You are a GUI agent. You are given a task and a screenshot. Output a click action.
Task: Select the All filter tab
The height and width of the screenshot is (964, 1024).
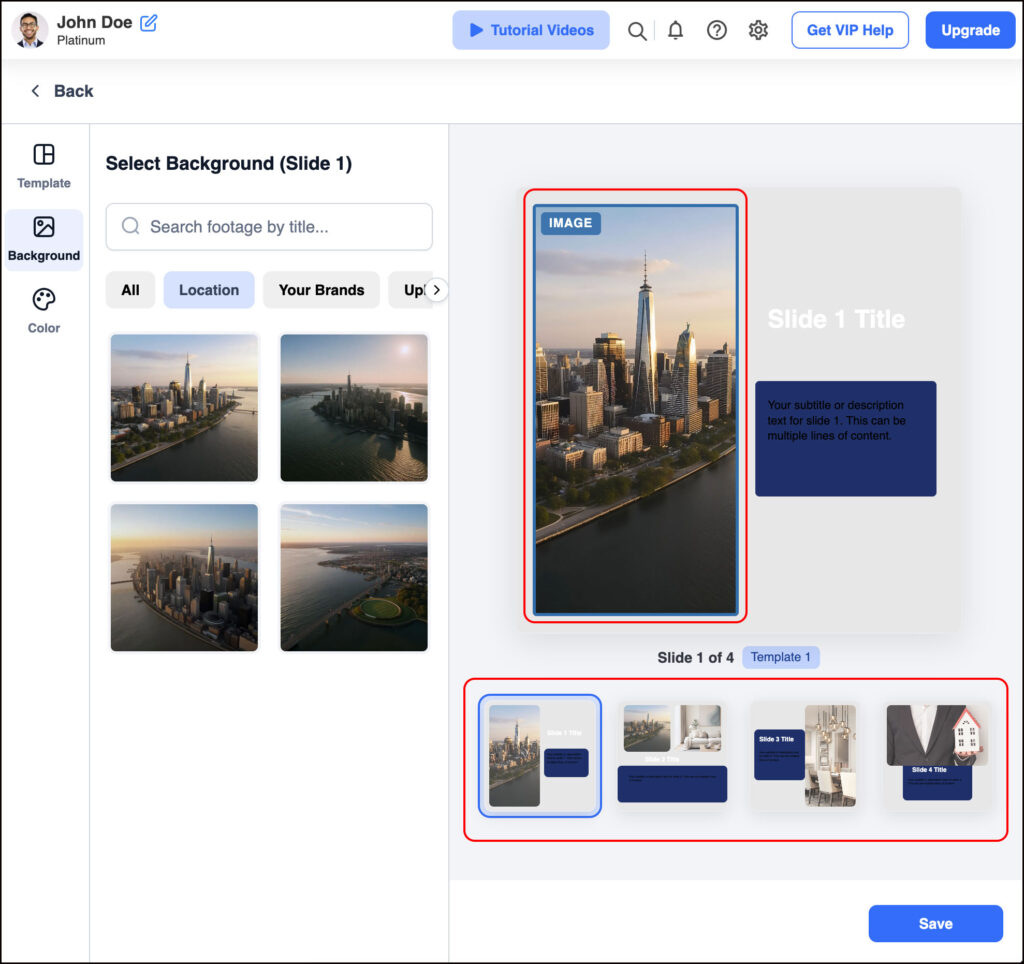point(130,290)
